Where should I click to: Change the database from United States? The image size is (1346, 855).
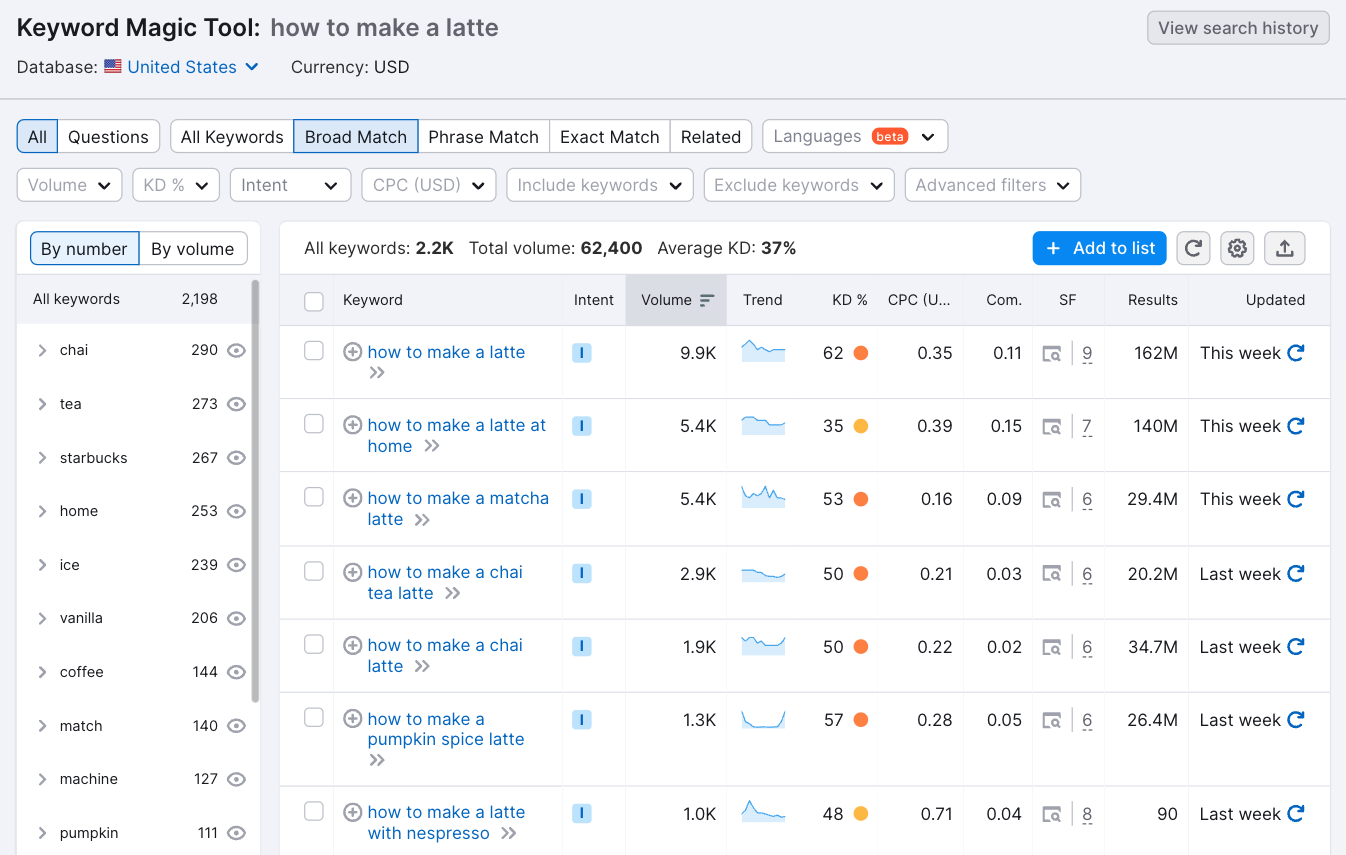click(x=183, y=67)
